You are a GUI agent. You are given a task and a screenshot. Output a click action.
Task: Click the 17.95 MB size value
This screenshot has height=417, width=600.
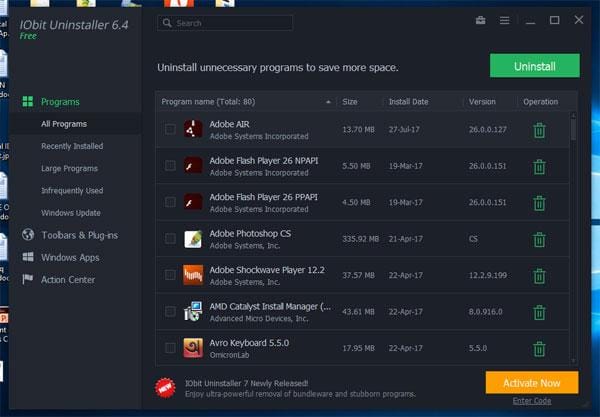click(358, 348)
